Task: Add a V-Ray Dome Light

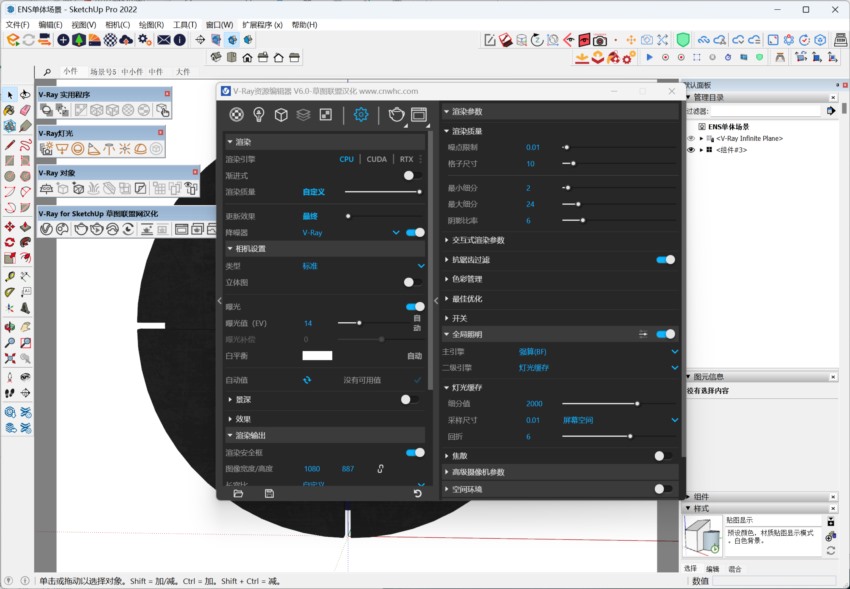Action: 140,148
